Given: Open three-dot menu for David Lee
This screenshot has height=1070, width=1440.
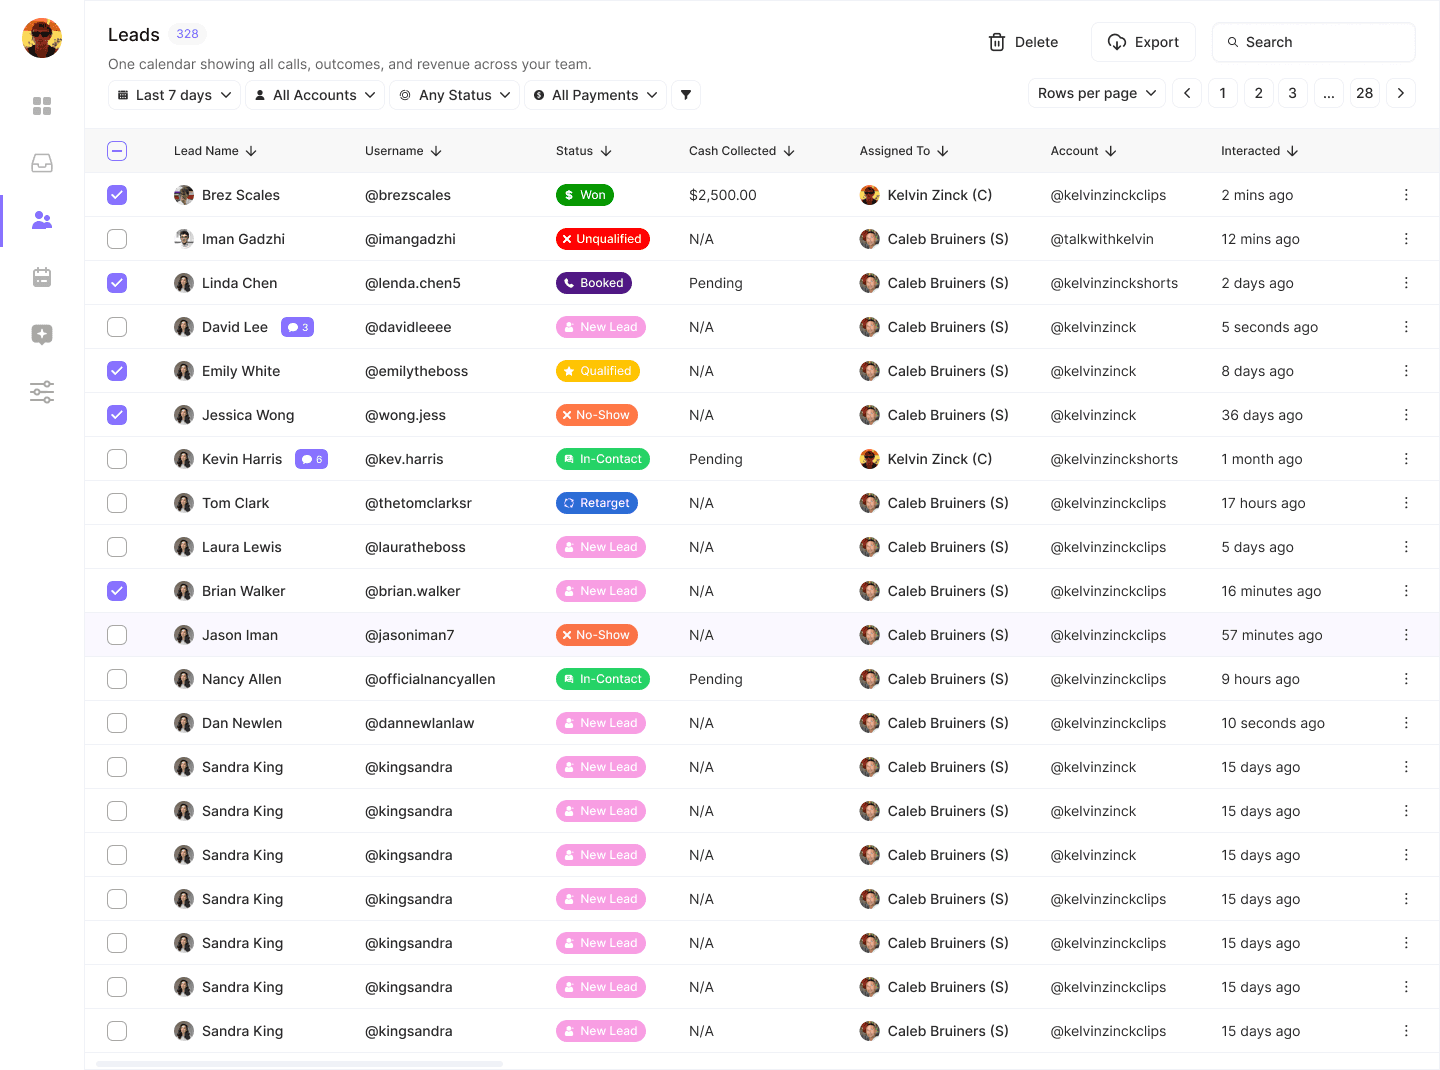Looking at the screenshot, I should (x=1406, y=327).
